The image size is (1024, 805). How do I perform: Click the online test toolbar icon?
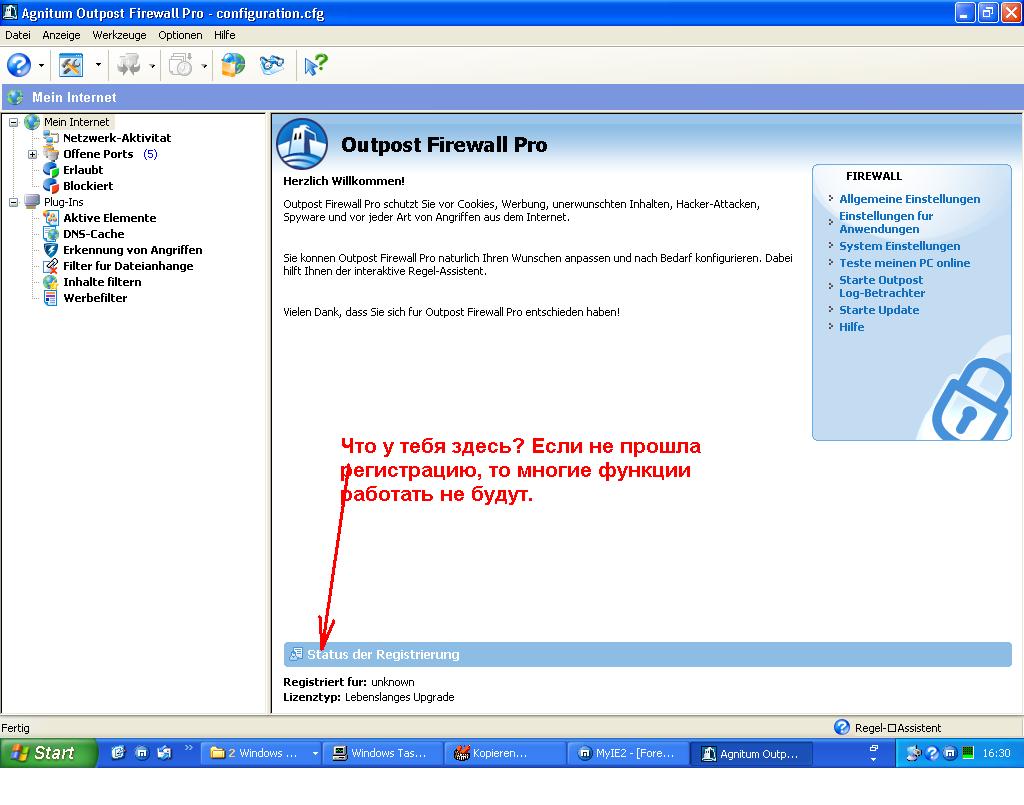272,65
